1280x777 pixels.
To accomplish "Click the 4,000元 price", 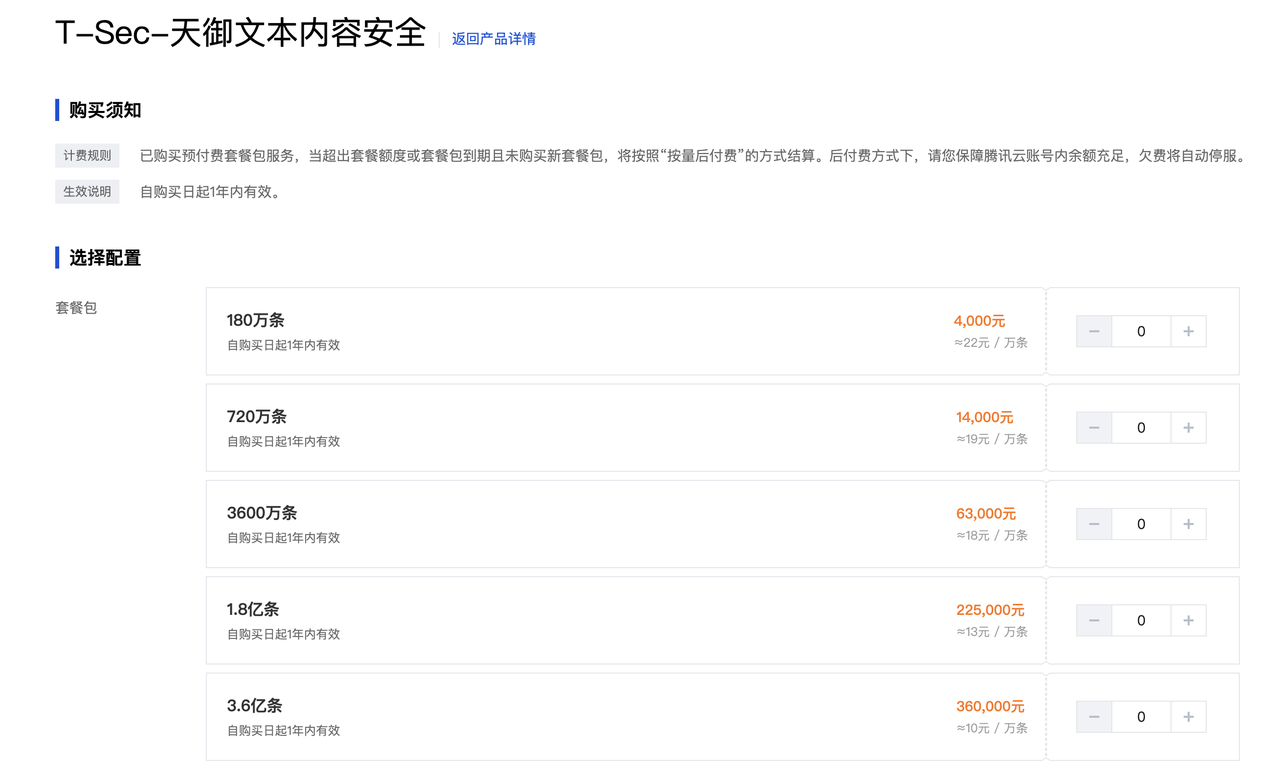I will point(980,321).
